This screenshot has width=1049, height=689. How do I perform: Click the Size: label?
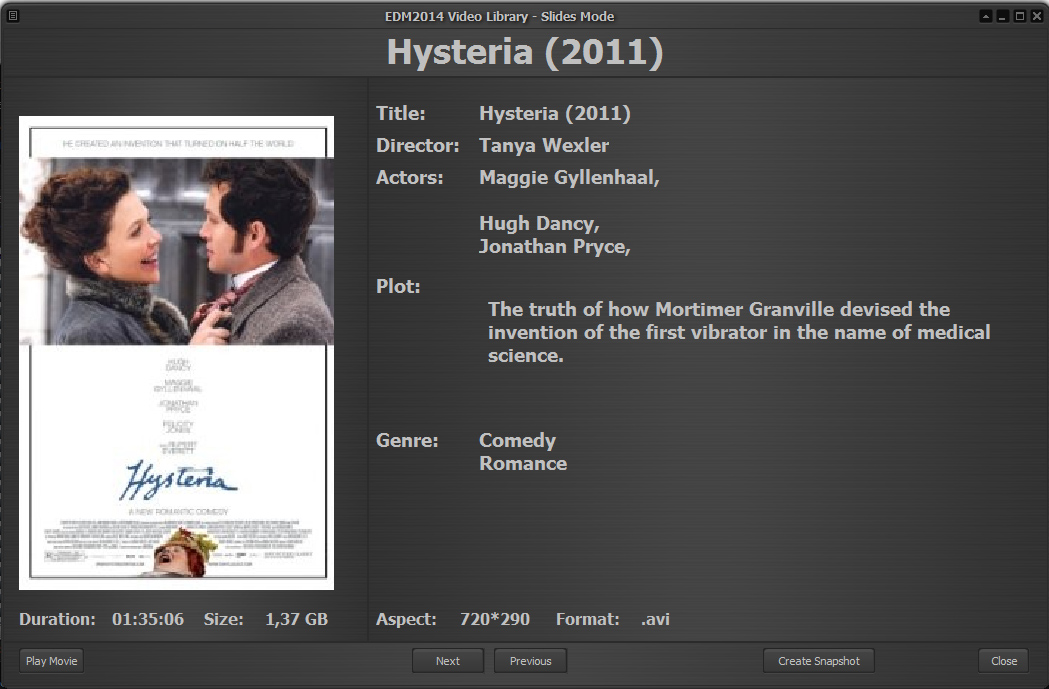(x=223, y=619)
